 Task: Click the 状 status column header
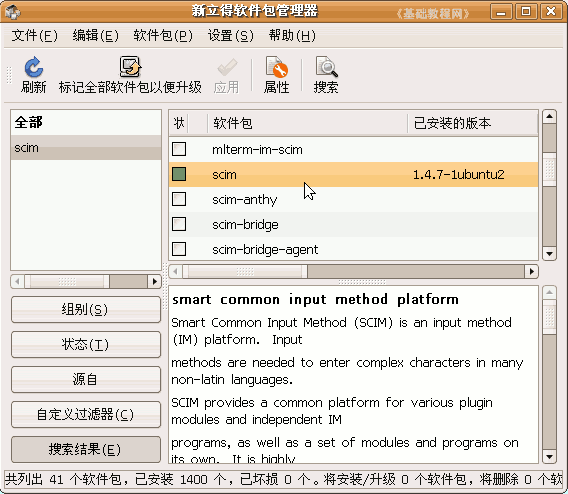tap(179, 123)
